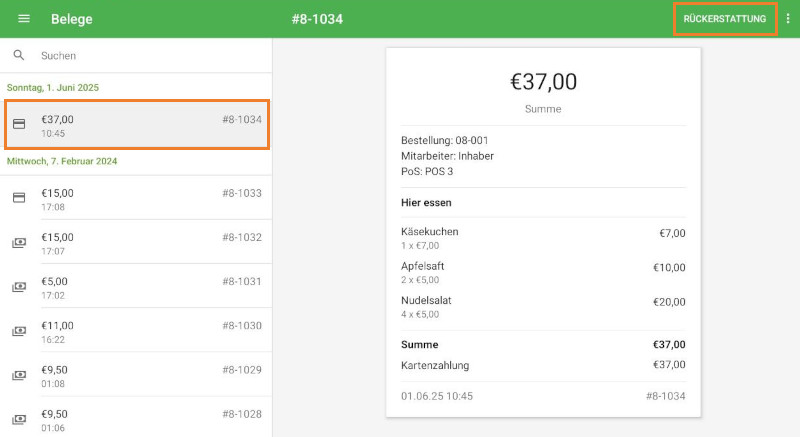This screenshot has height=437, width=800.
Task: Click cash icon for receipt #8-1029
Action: pos(19,375)
